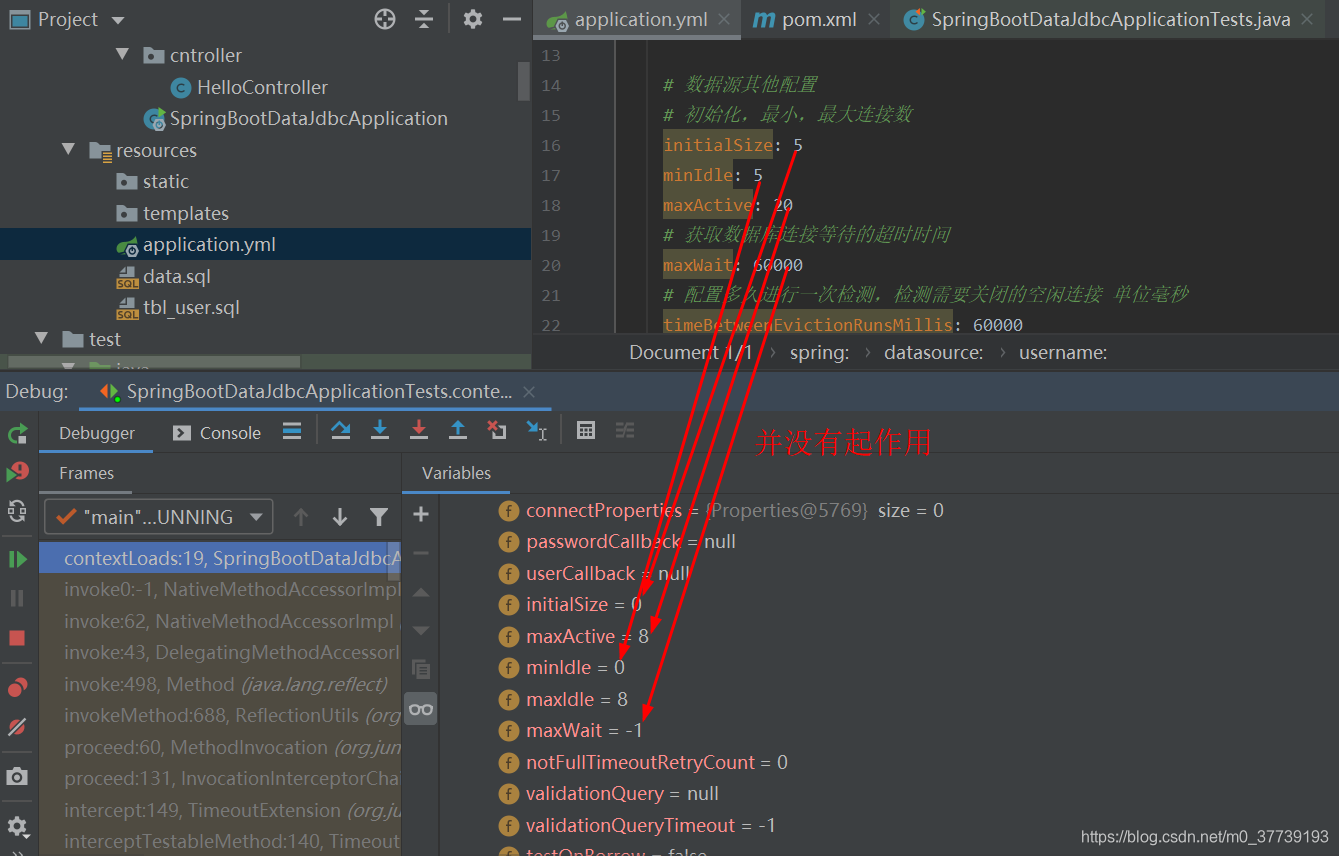Switch to Debugger tab
The image size is (1339, 856).
click(97, 433)
